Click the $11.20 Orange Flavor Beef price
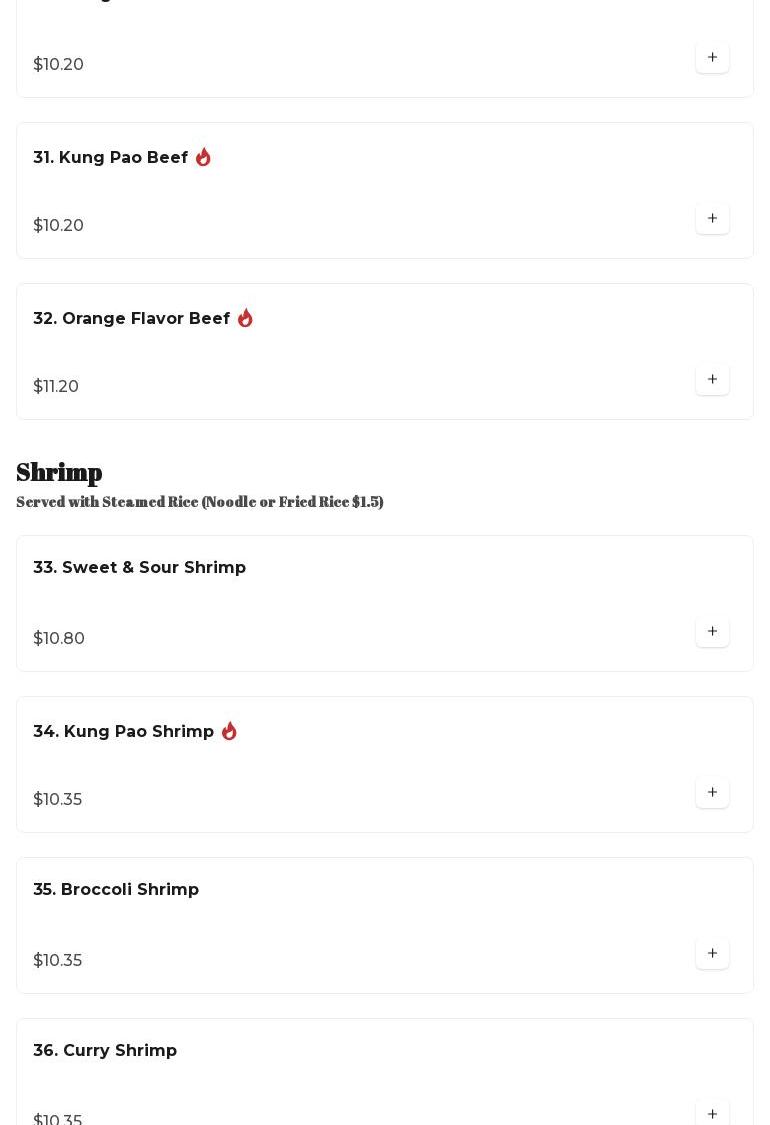 [56, 387]
